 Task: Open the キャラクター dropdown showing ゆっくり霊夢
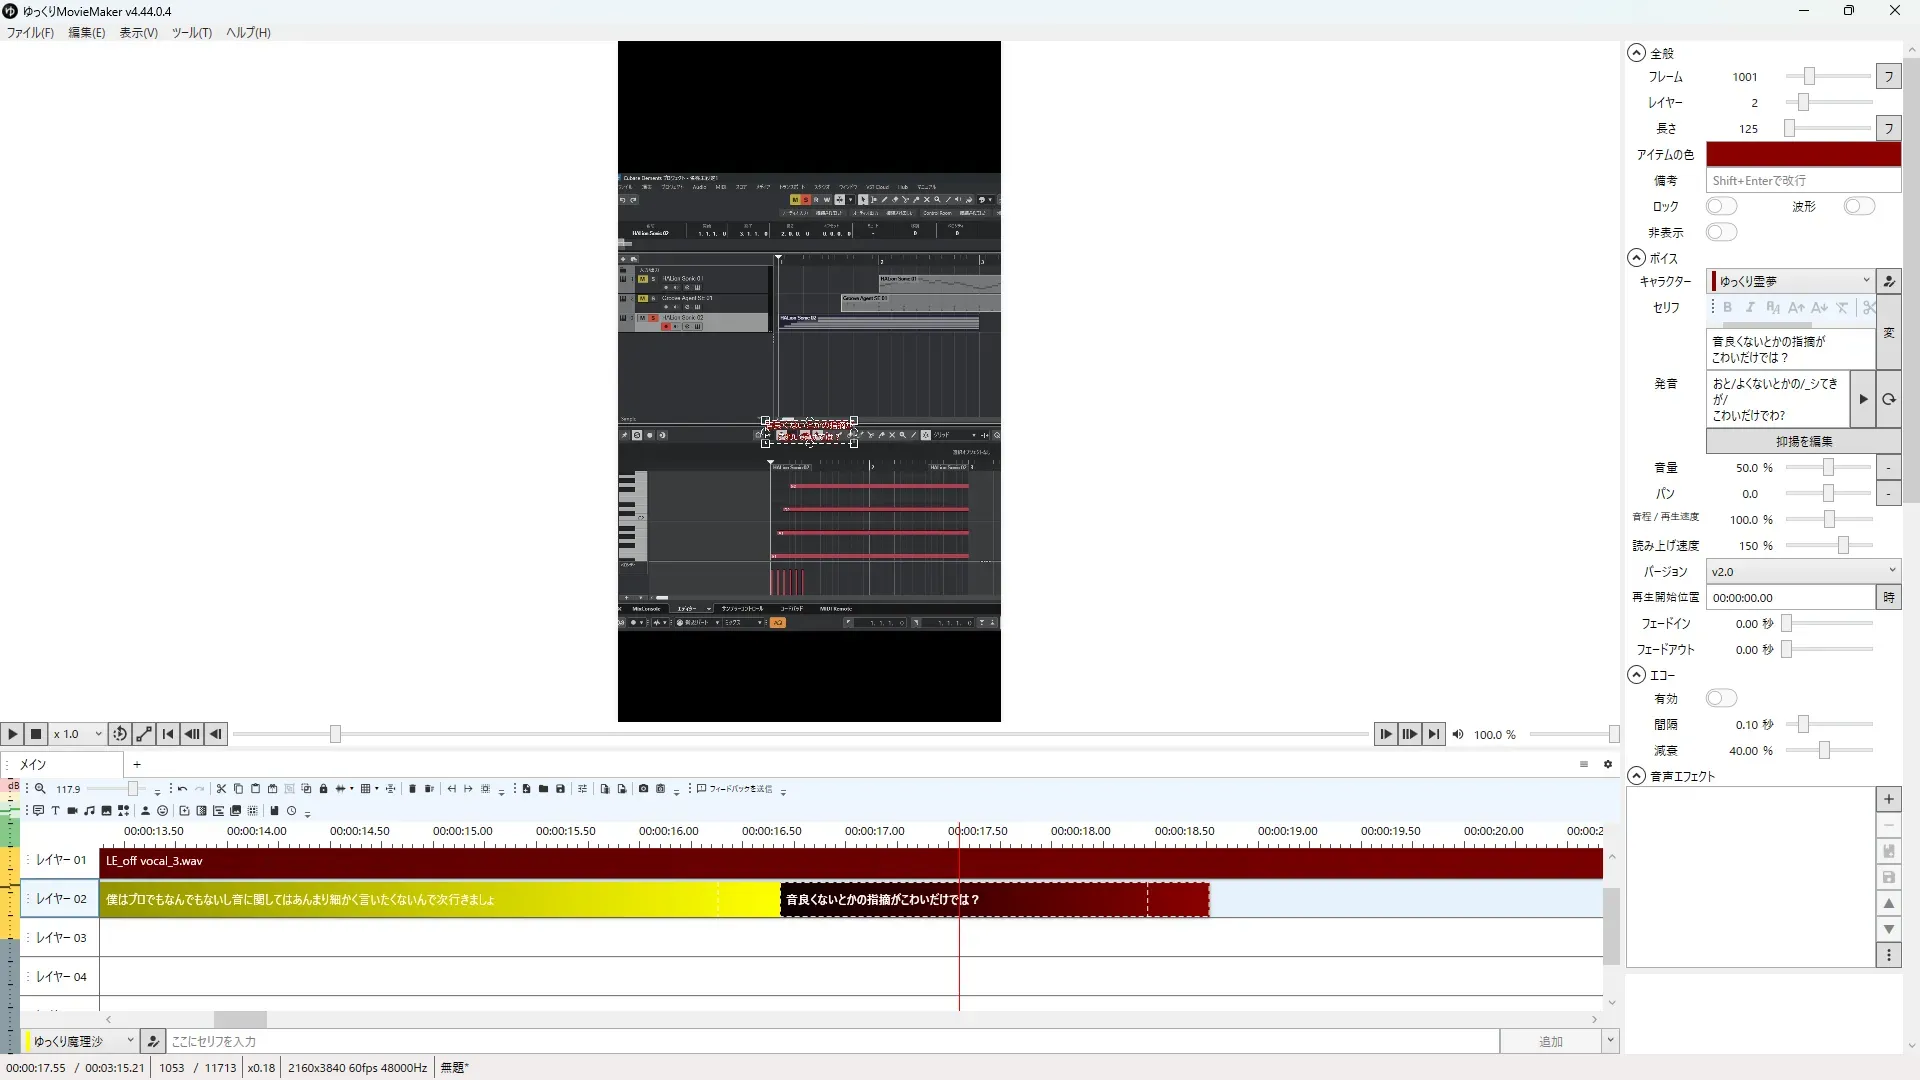point(1790,281)
